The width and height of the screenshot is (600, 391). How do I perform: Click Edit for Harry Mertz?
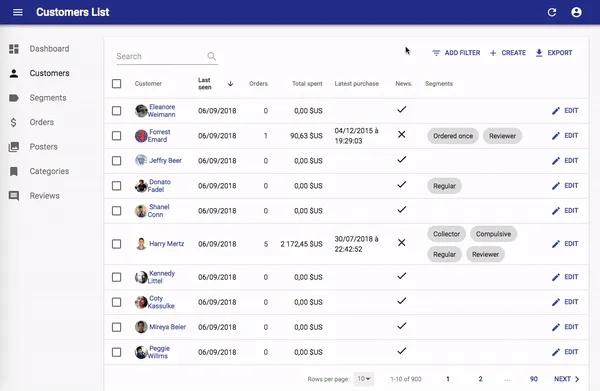coord(565,244)
